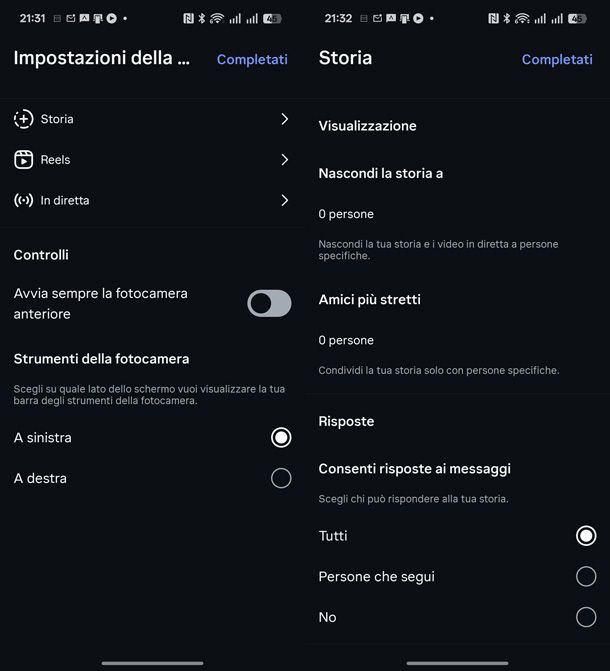Expand In diretta settings chevron
Screen dimensions: 610x671
pyautogui.click(x=284, y=200)
